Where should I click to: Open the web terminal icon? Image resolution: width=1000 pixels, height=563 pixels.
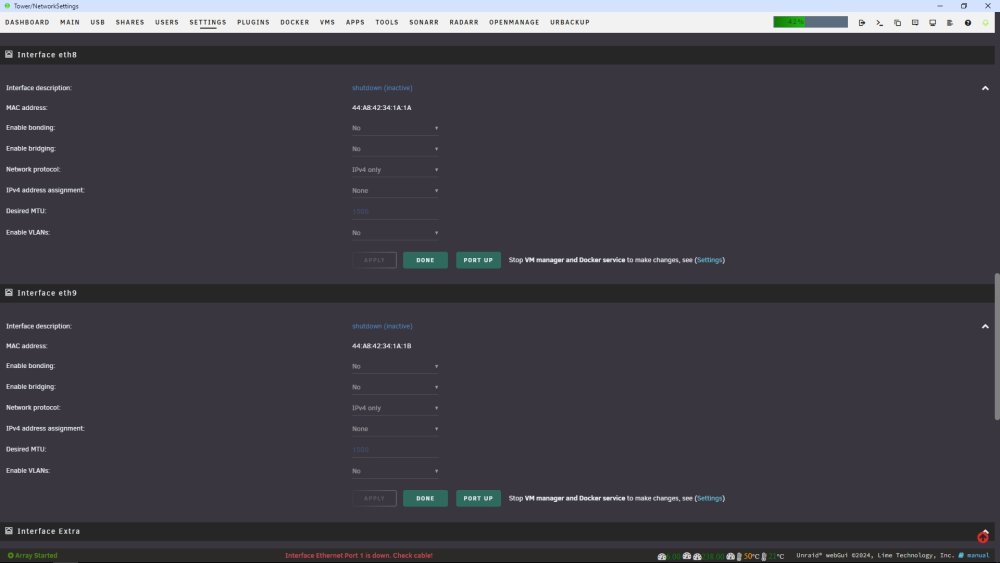[x=879, y=22]
